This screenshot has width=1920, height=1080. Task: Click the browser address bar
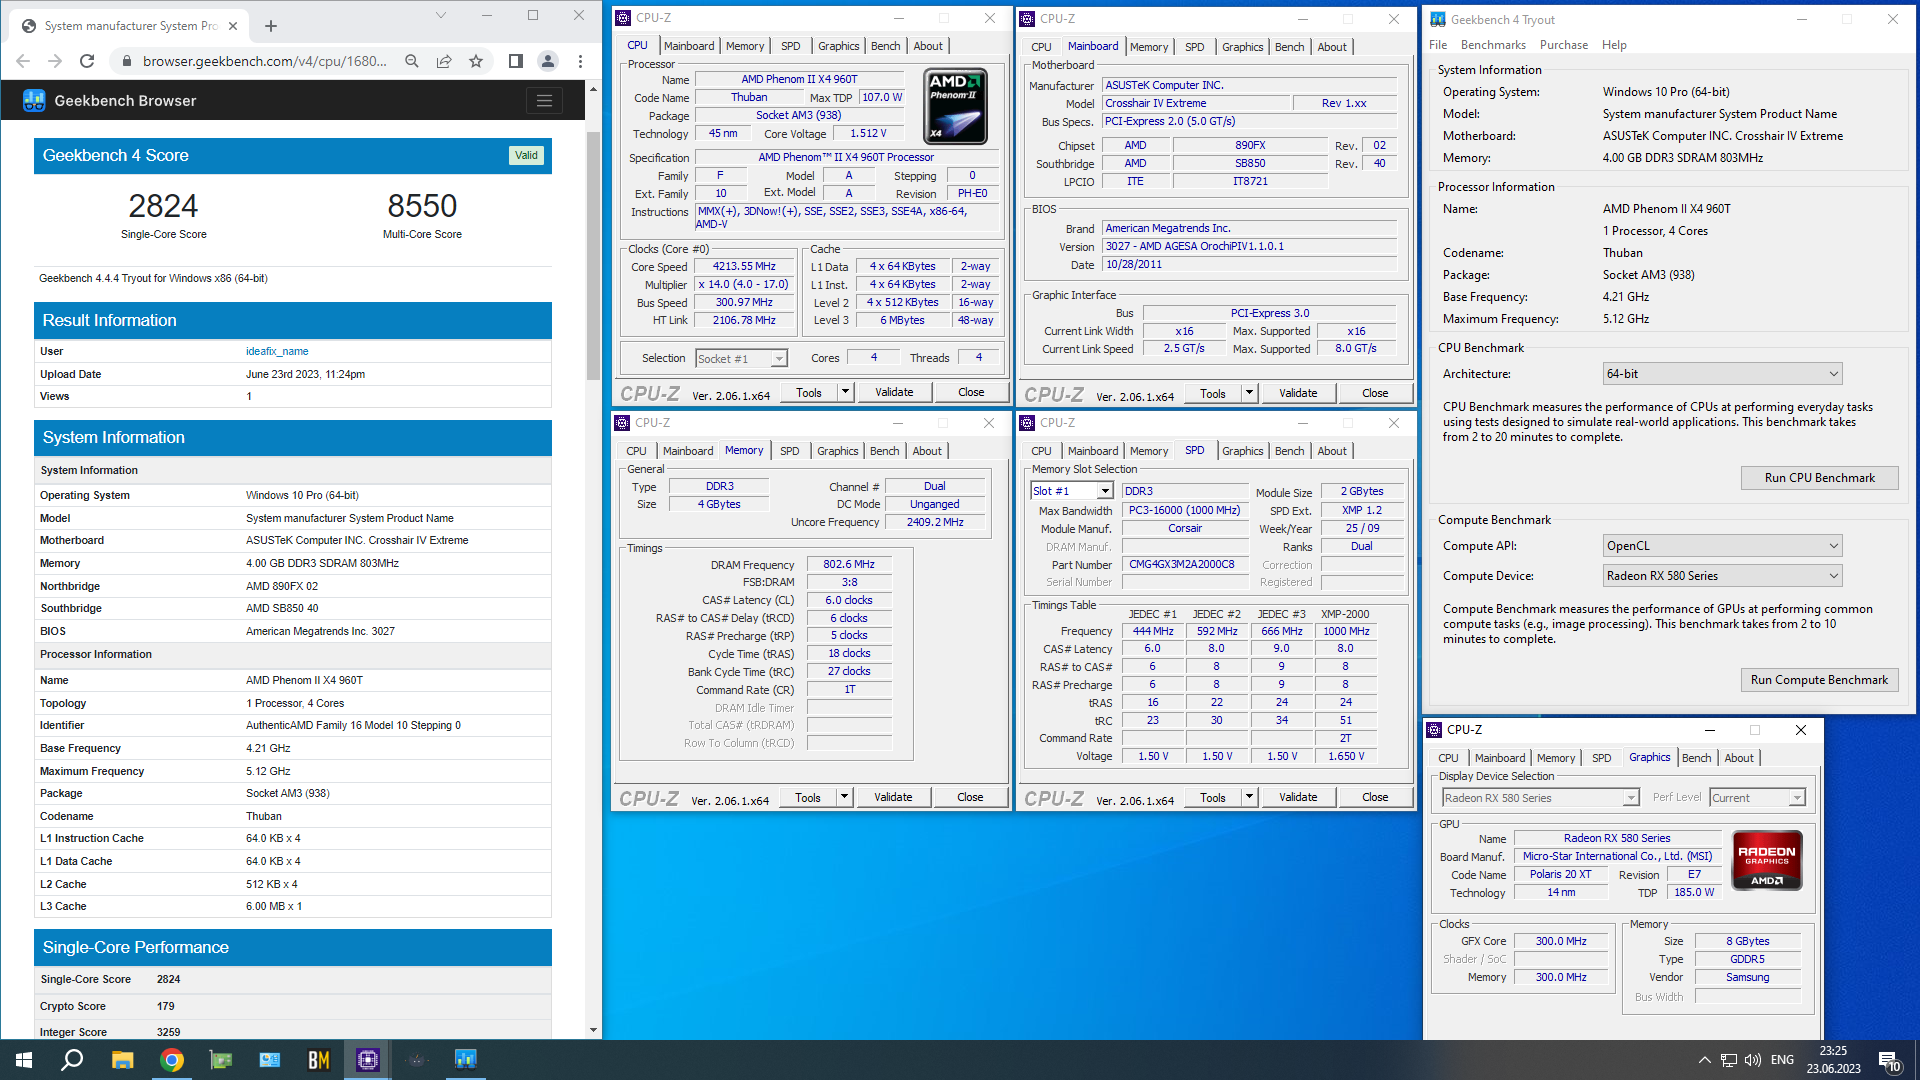point(264,61)
